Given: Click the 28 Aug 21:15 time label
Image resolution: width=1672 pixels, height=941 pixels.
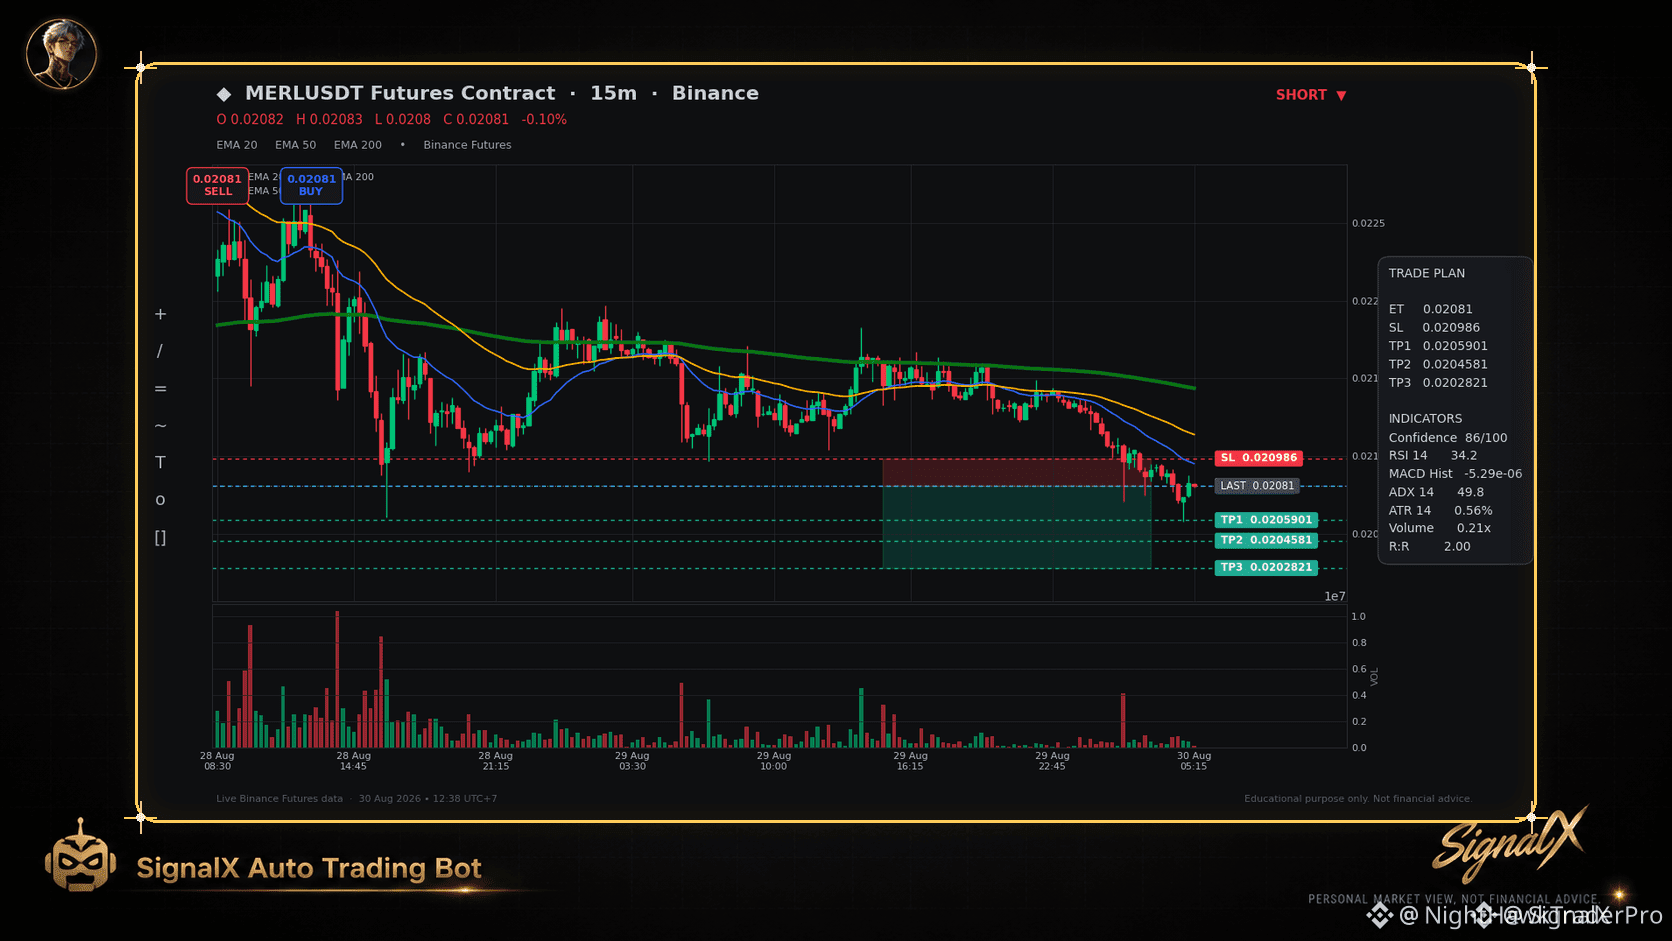Looking at the screenshot, I should tap(495, 761).
